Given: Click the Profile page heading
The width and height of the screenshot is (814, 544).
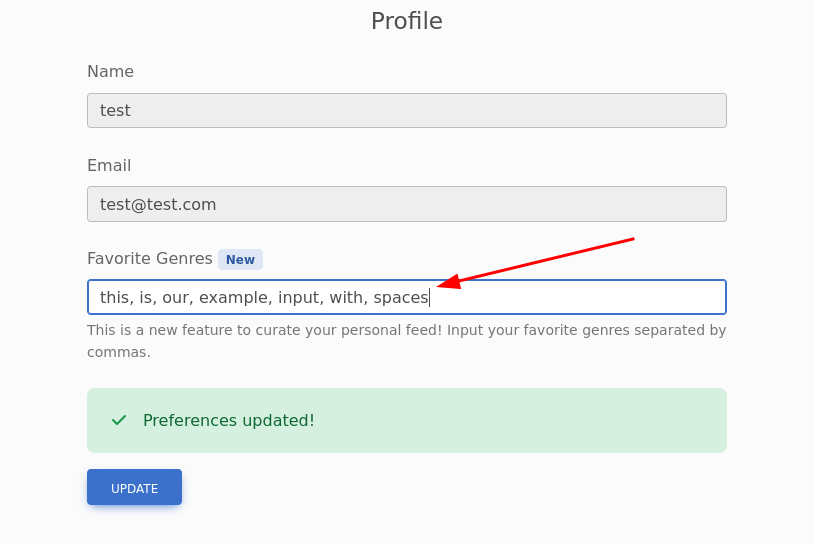Looking at the screenshot, I should click(x=406, y=21).
